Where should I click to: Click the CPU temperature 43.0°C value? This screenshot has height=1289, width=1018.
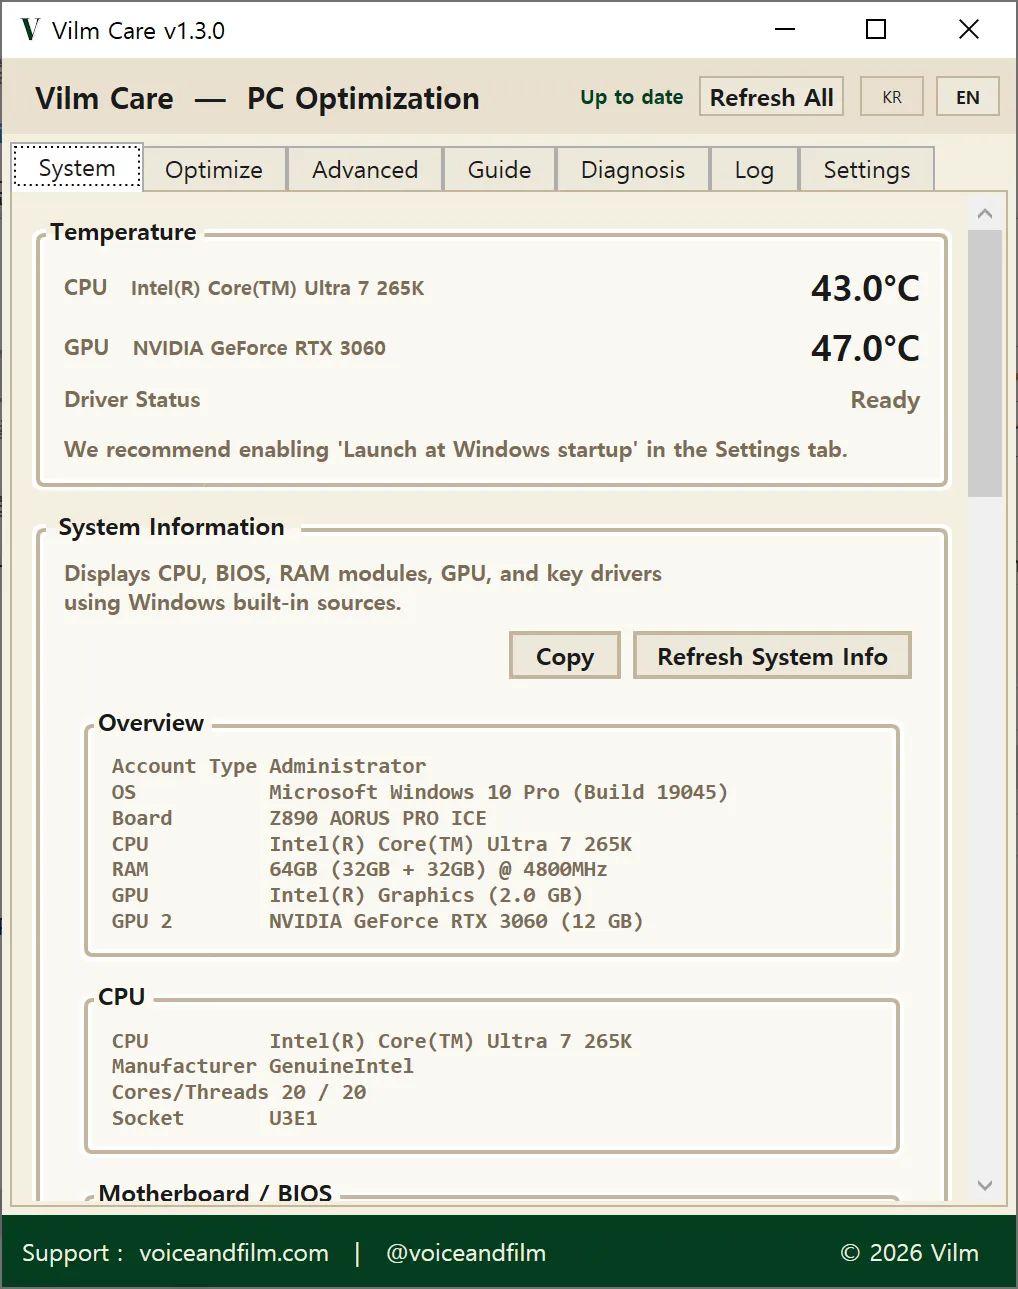click(865, 289)
